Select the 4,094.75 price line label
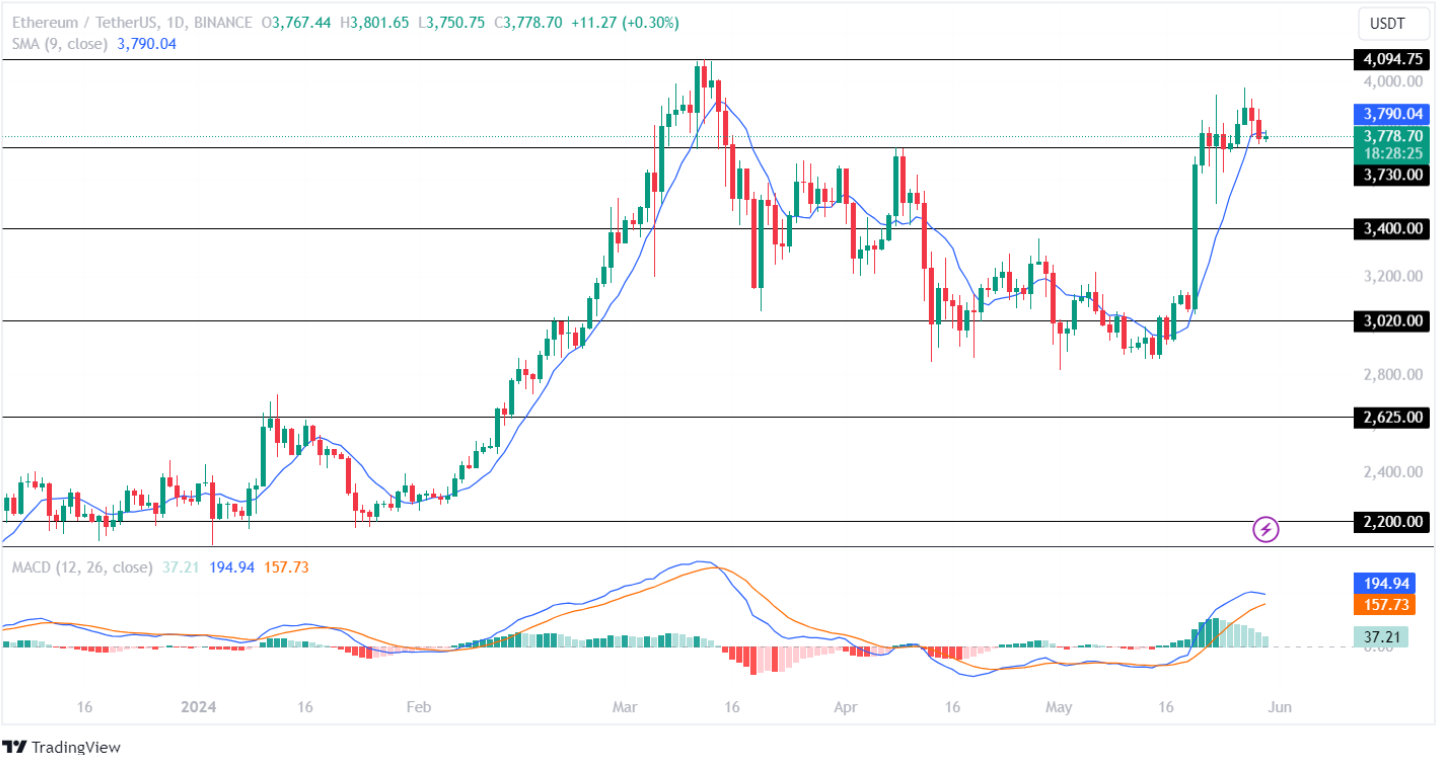1438x757 pixels. (x=1393, y=60)
